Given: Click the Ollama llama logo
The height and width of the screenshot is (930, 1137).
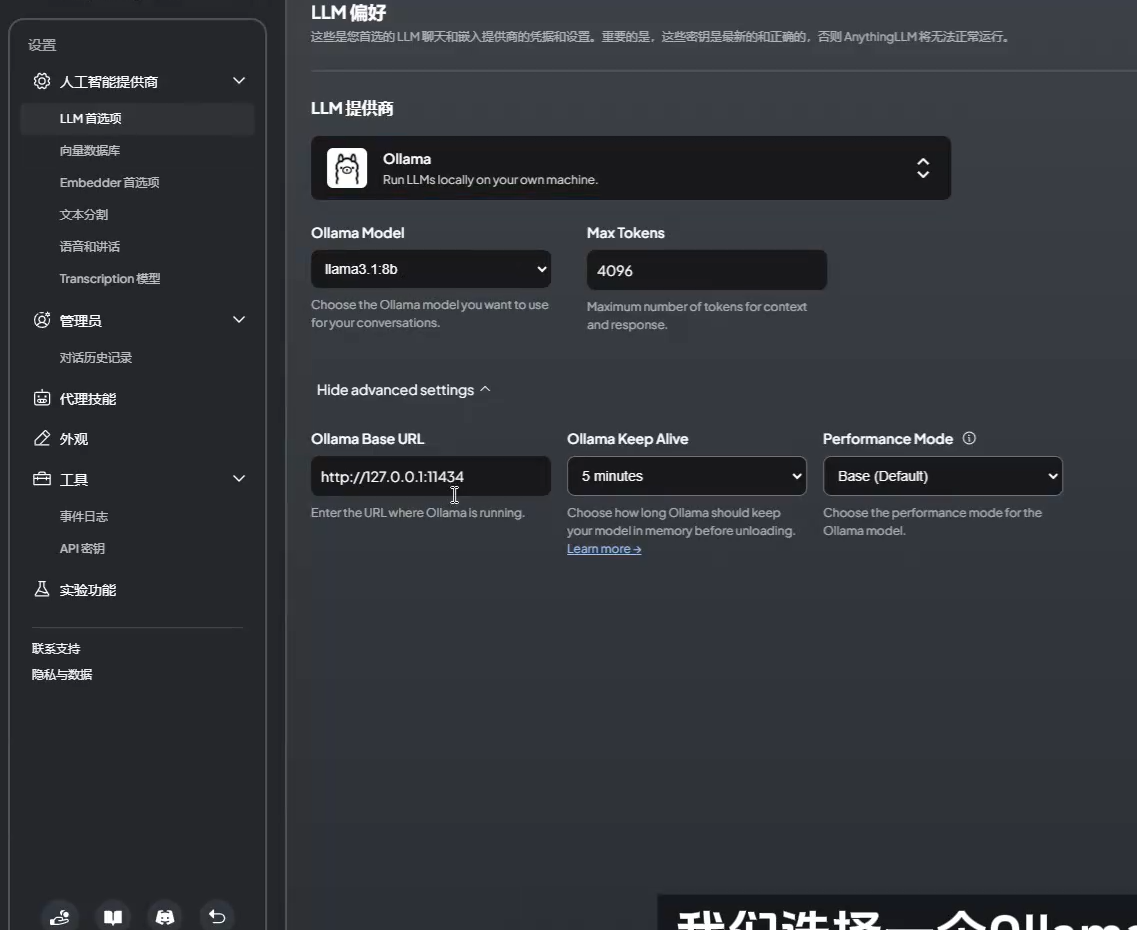Looking at the screenshot, I should point(347,168).
